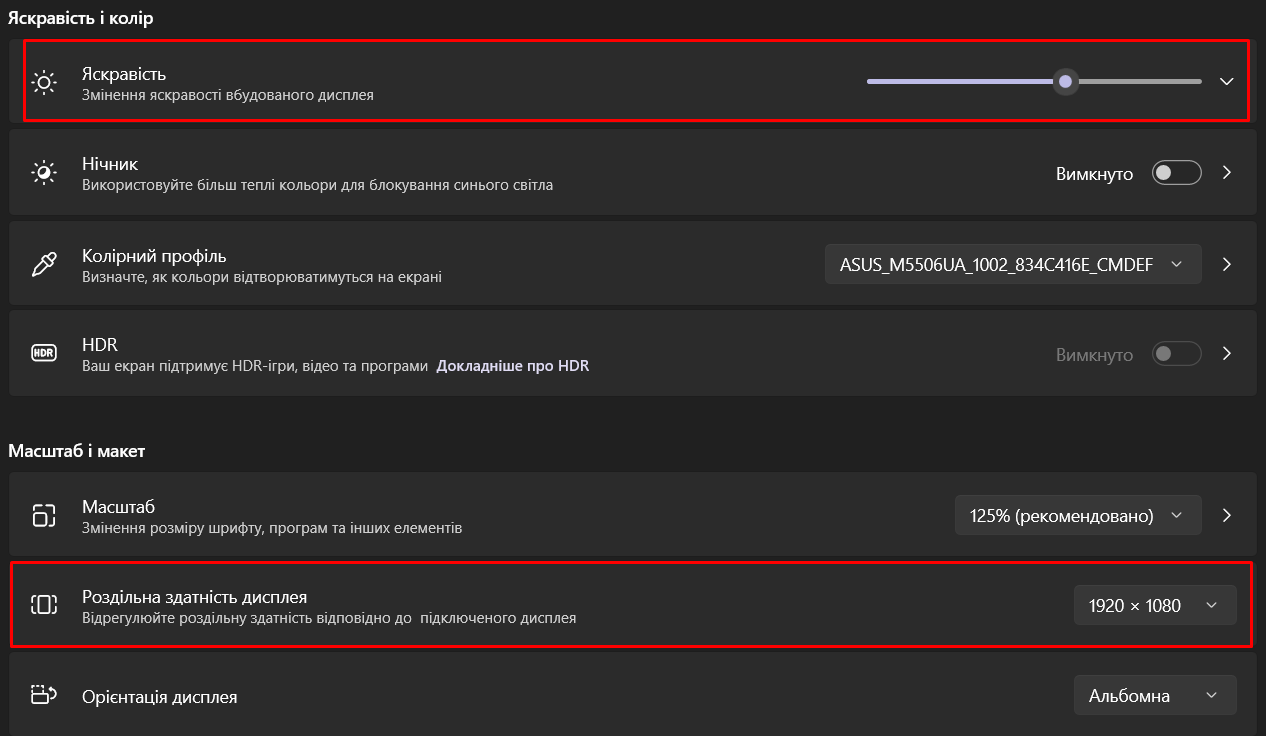Toggle the HDR switch
The image size is (1266, 736).
coord(1176,354)
